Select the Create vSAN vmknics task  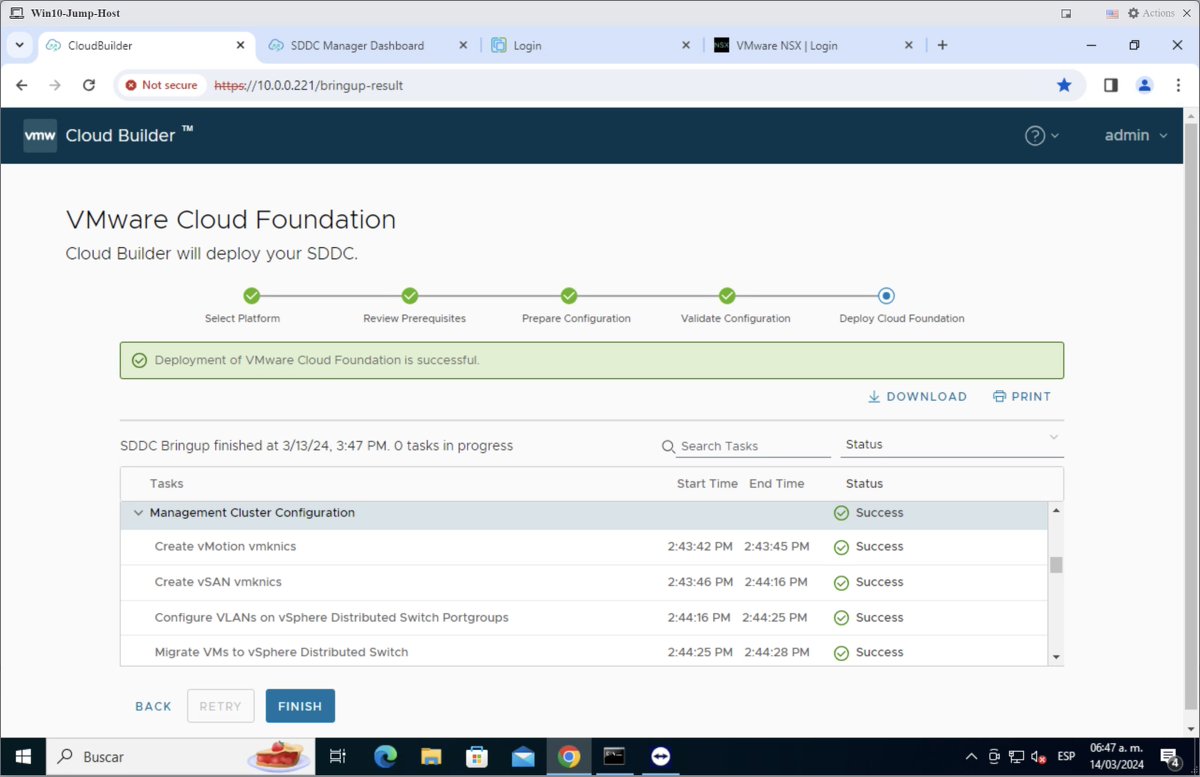584,582
